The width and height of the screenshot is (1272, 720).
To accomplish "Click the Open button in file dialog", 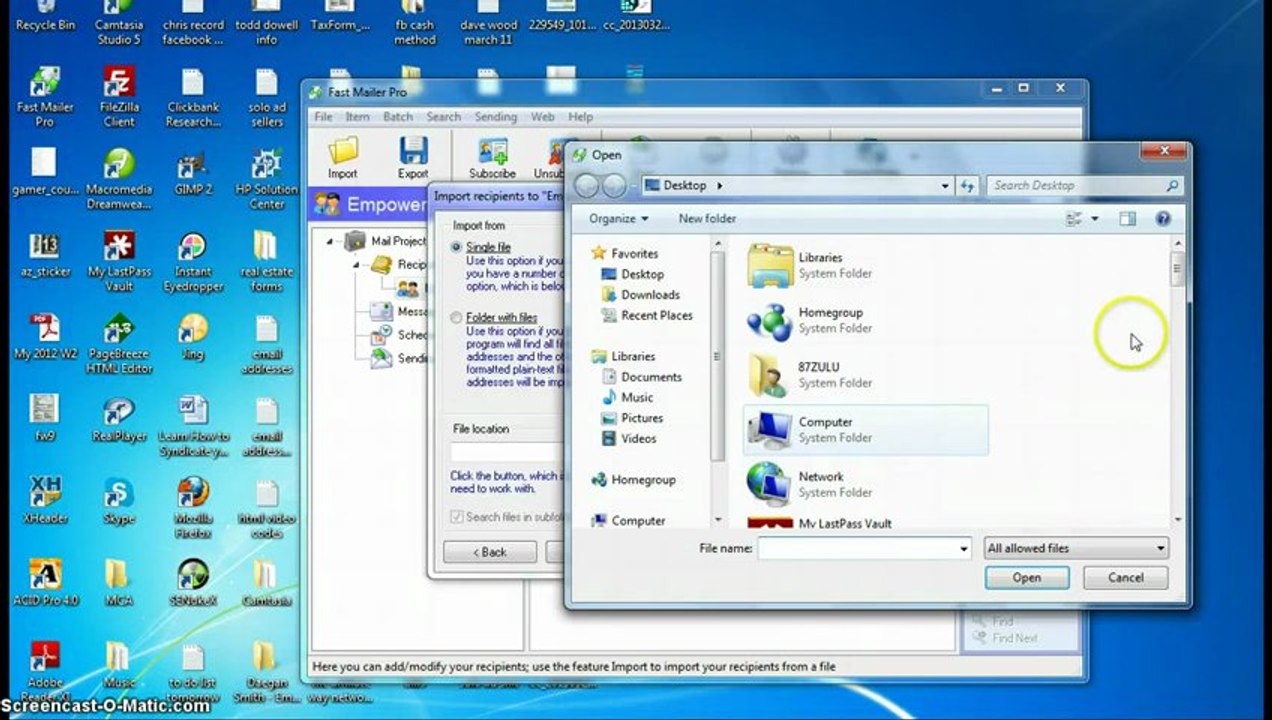I will tap(1027, 578).
